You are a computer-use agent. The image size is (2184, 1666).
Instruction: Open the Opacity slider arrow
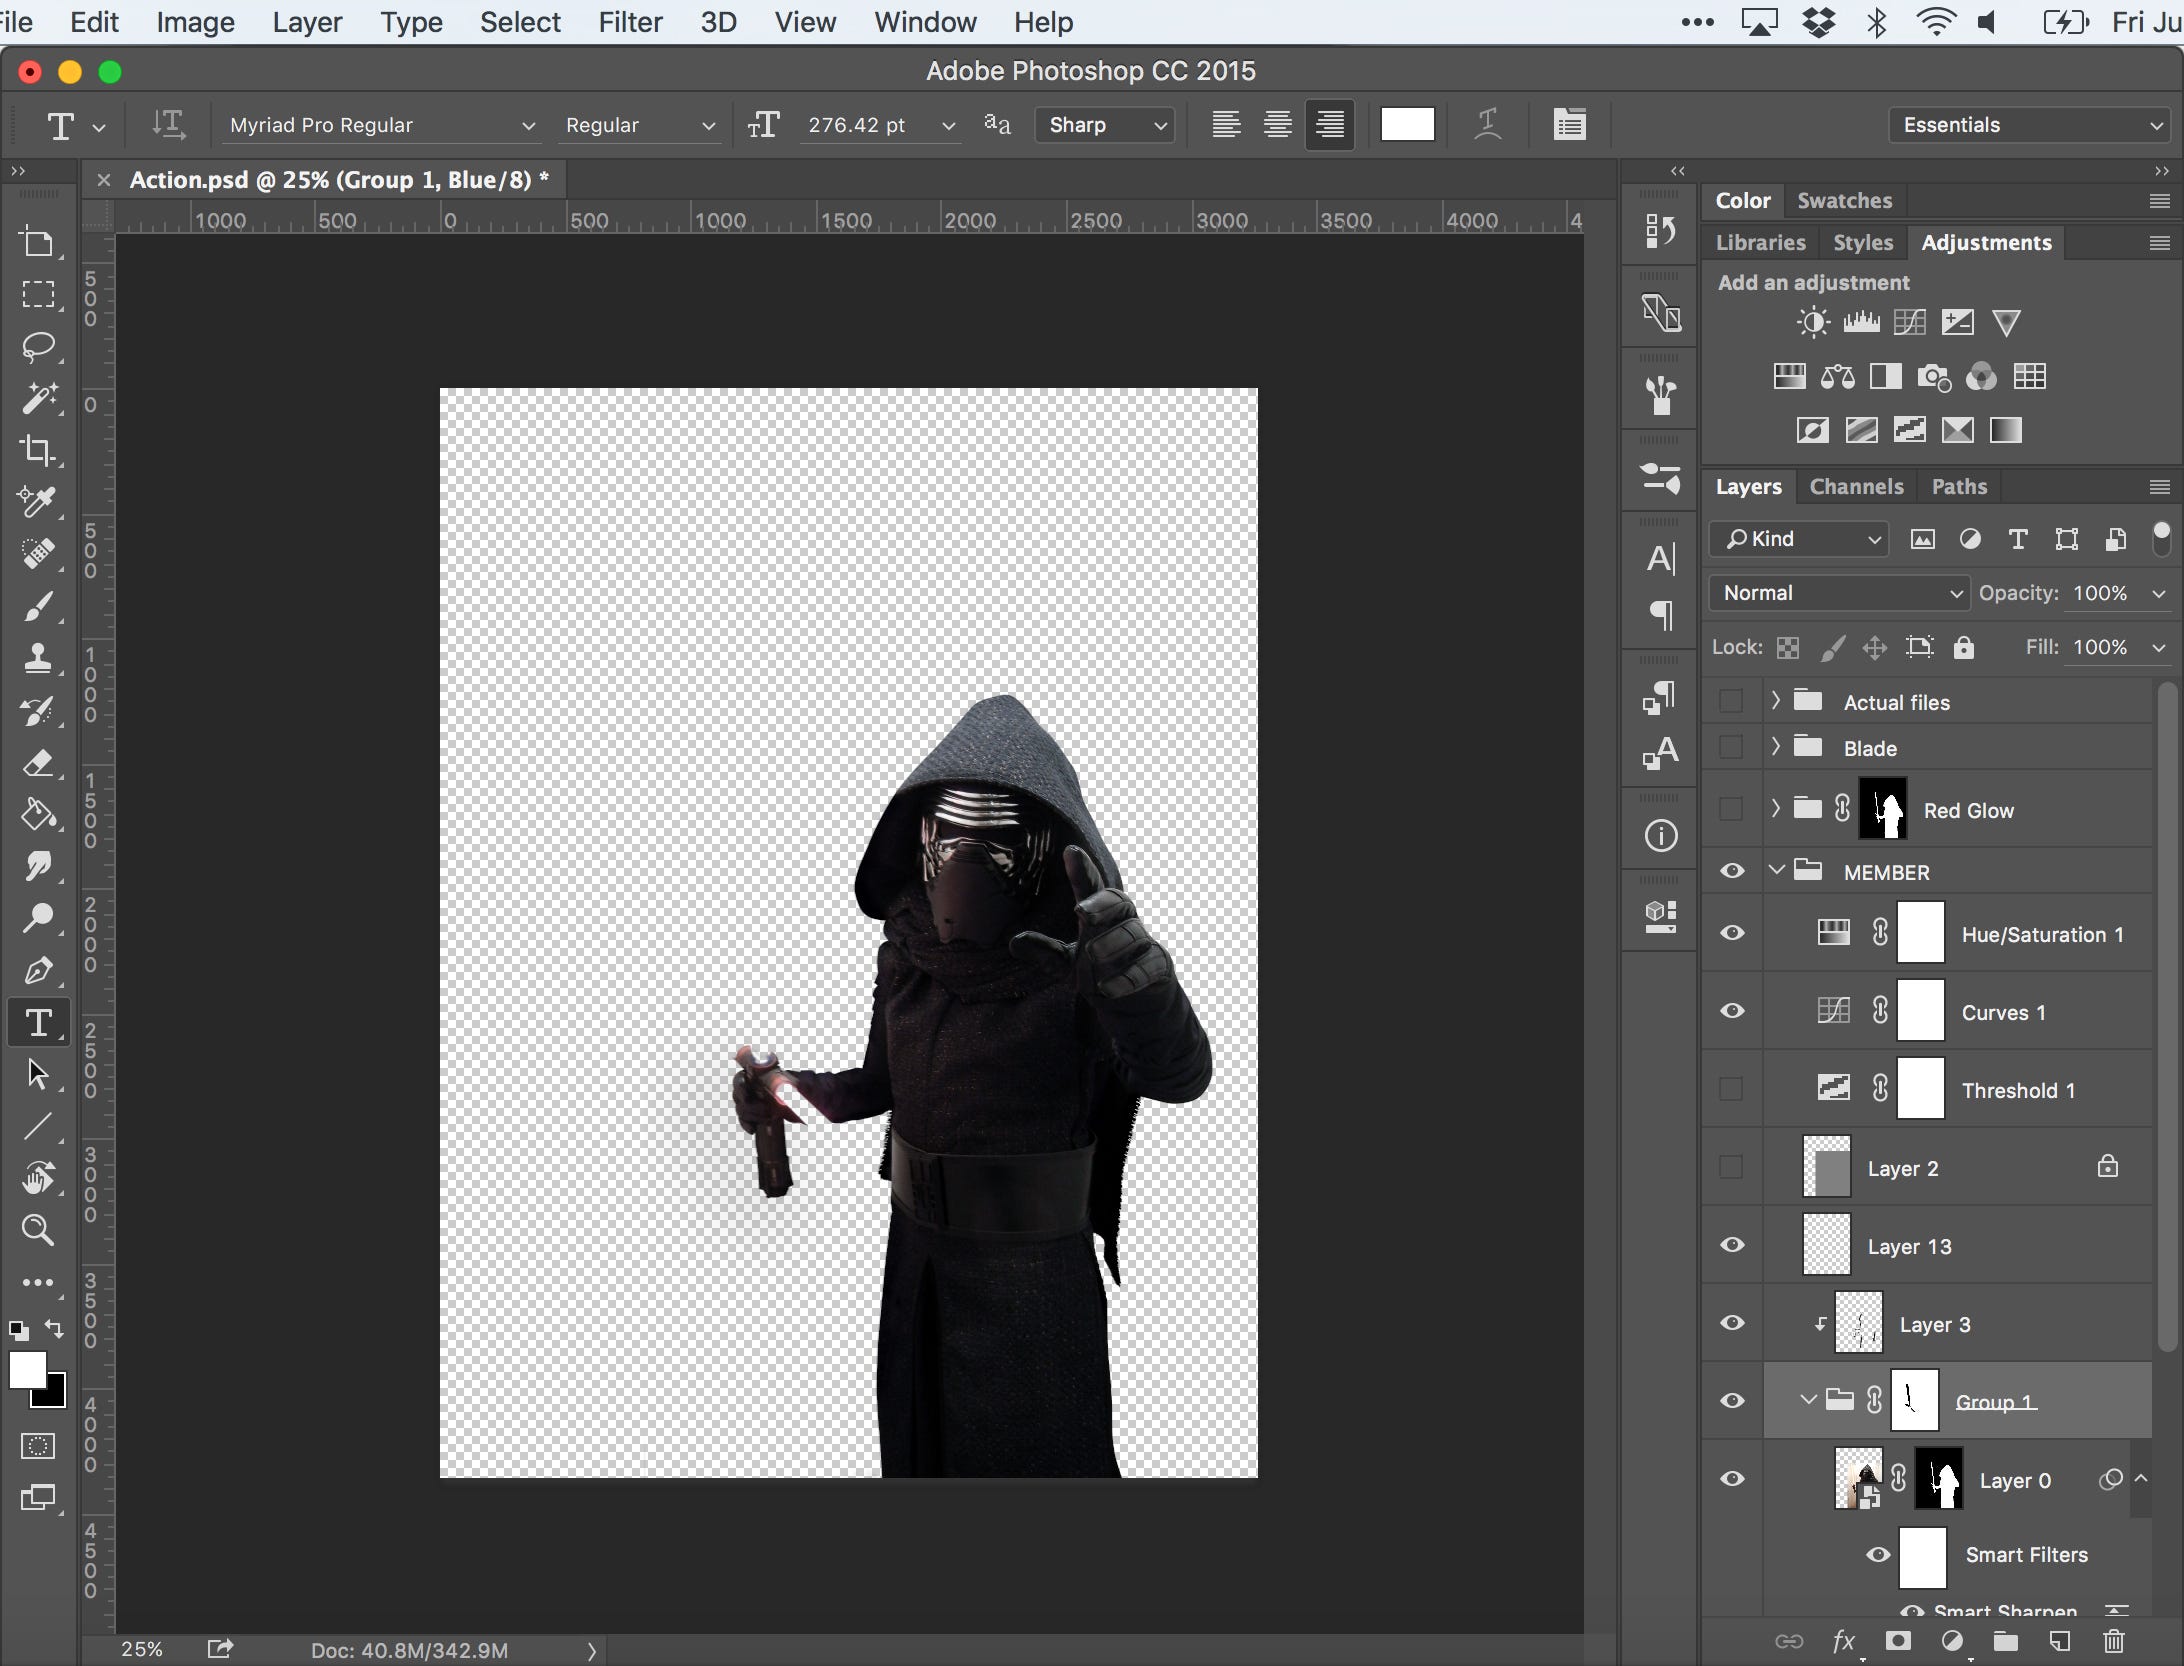tap(2158, 594)
